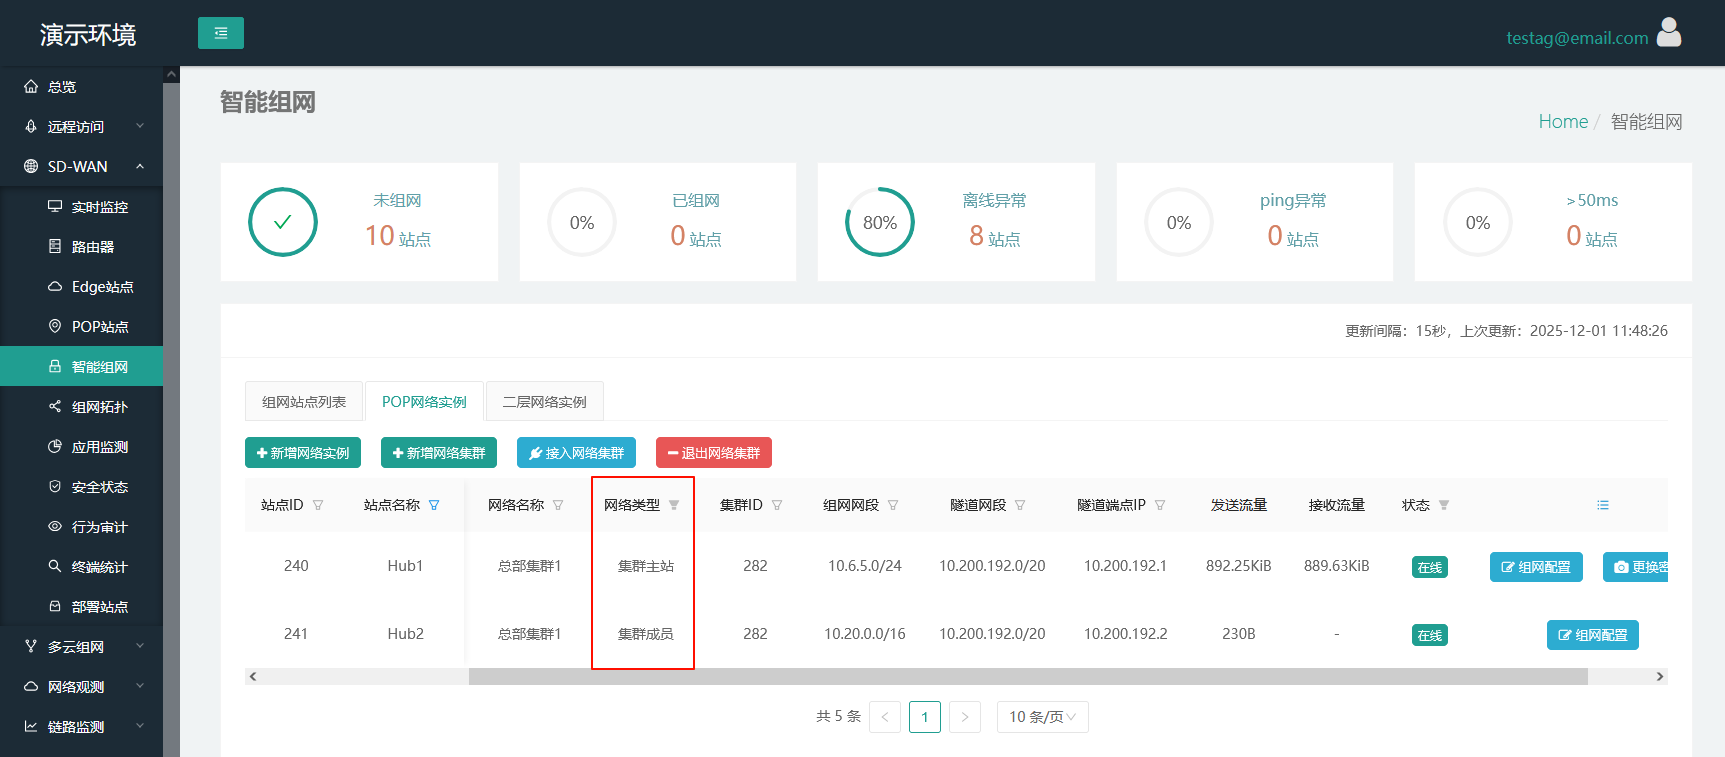Click the sidebar scroll-up arrow
This screenshot has width=1725, height=757.
point(171,75)
